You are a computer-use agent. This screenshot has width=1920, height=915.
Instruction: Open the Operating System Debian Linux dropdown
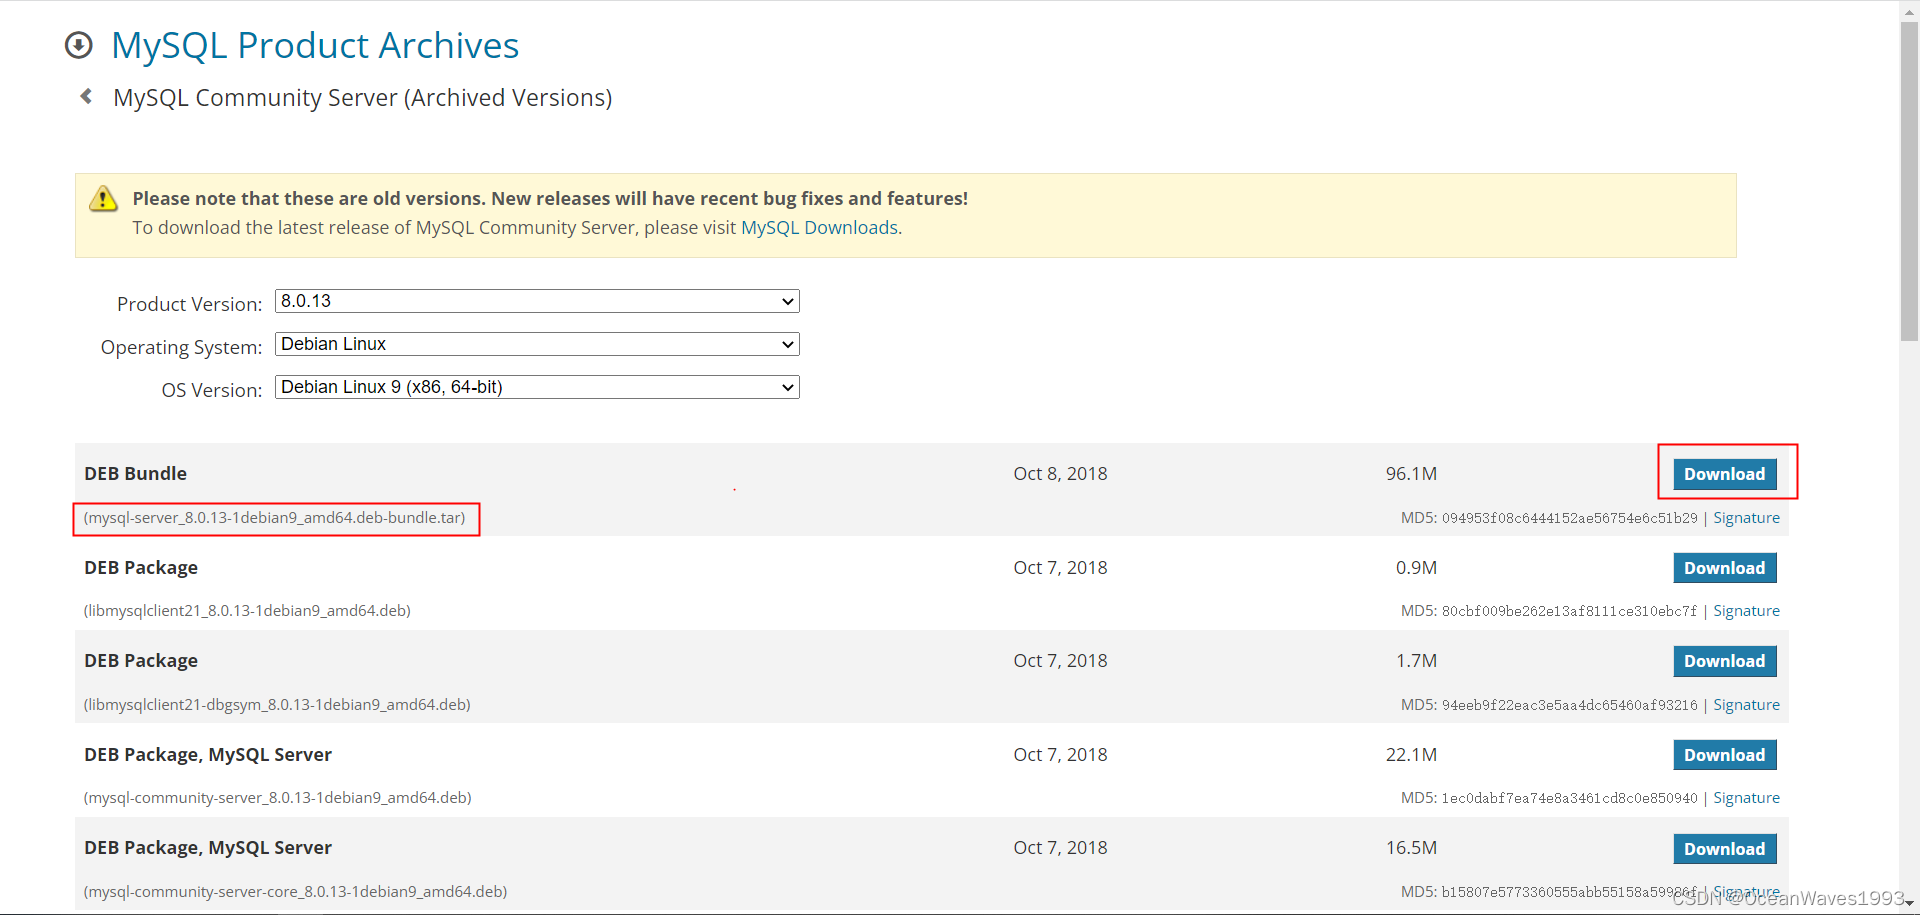pos(537,344)
